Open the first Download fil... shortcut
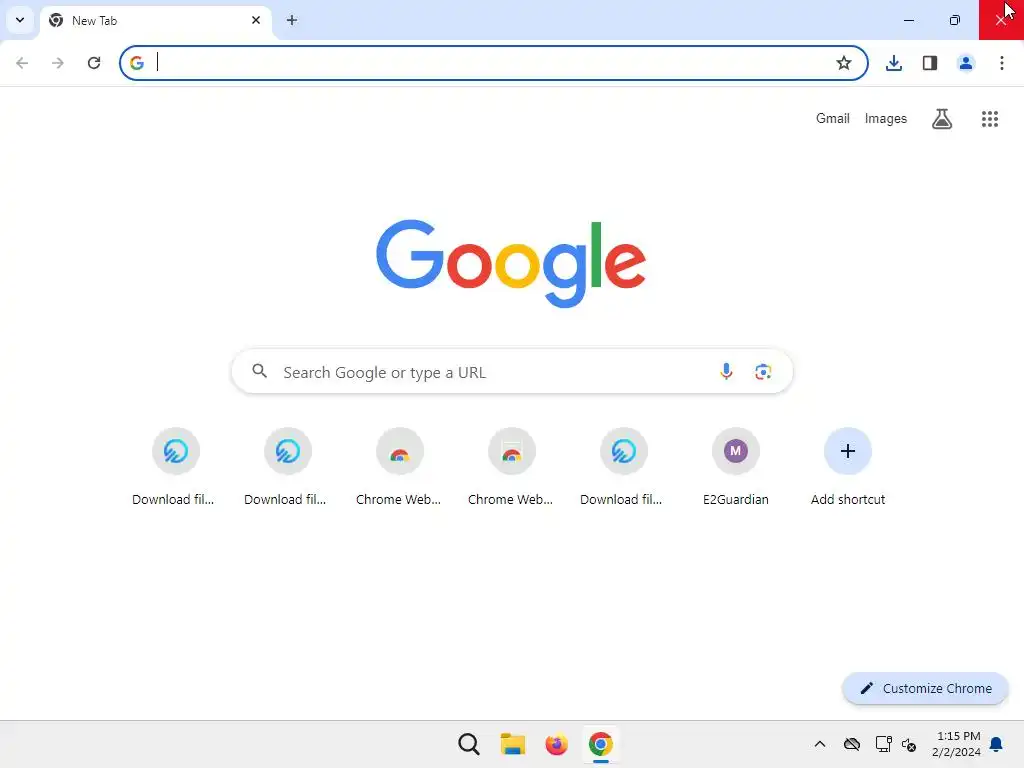This screenshot has width=1024, height=768. click(x=174, y=468)
